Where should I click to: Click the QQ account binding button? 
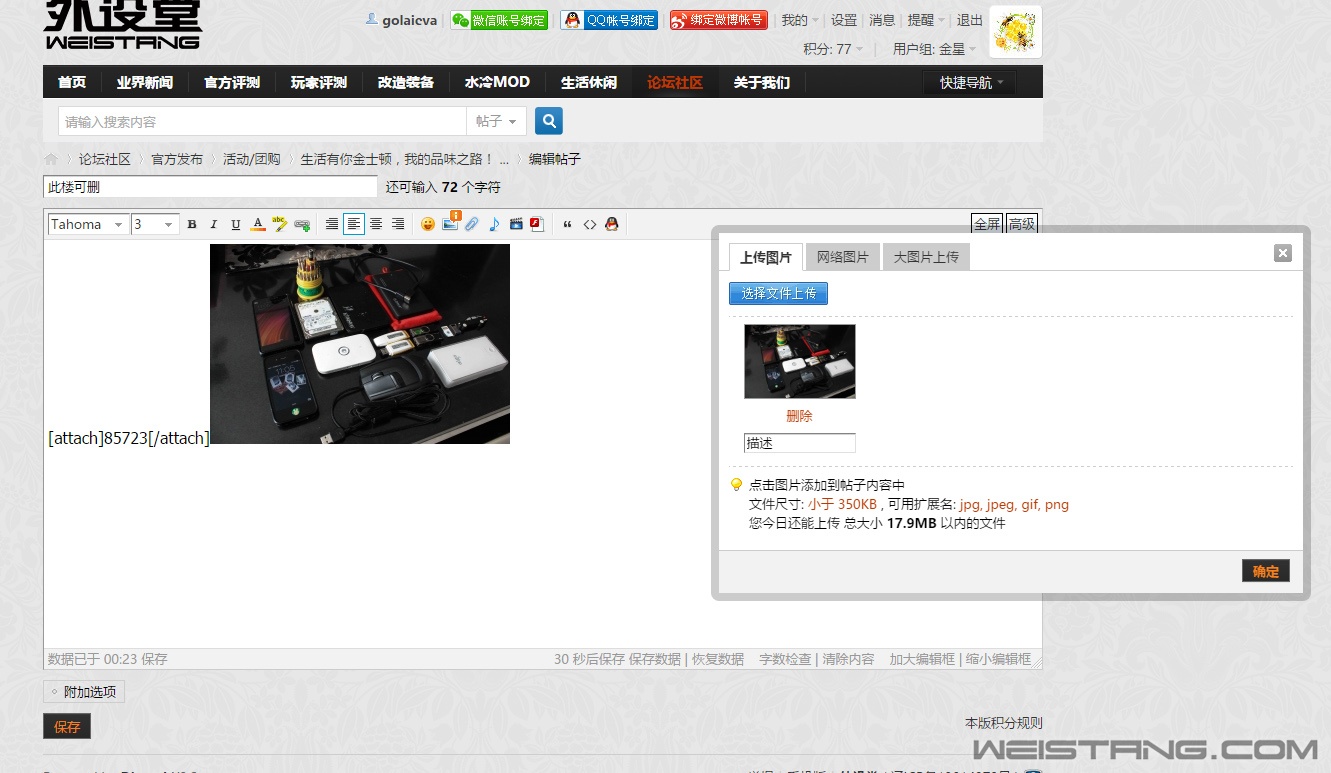[609, 20]
